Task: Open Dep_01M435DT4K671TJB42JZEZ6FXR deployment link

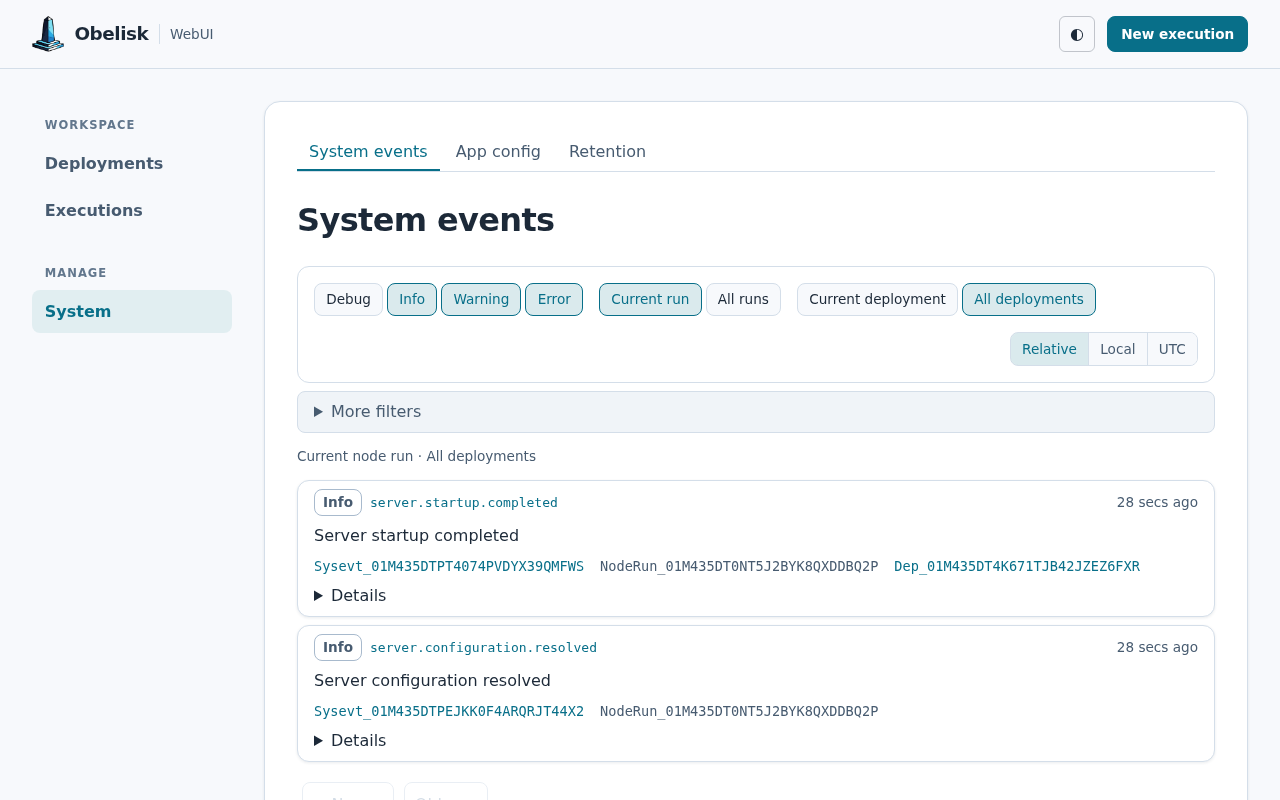Action: pos(1017,566)
